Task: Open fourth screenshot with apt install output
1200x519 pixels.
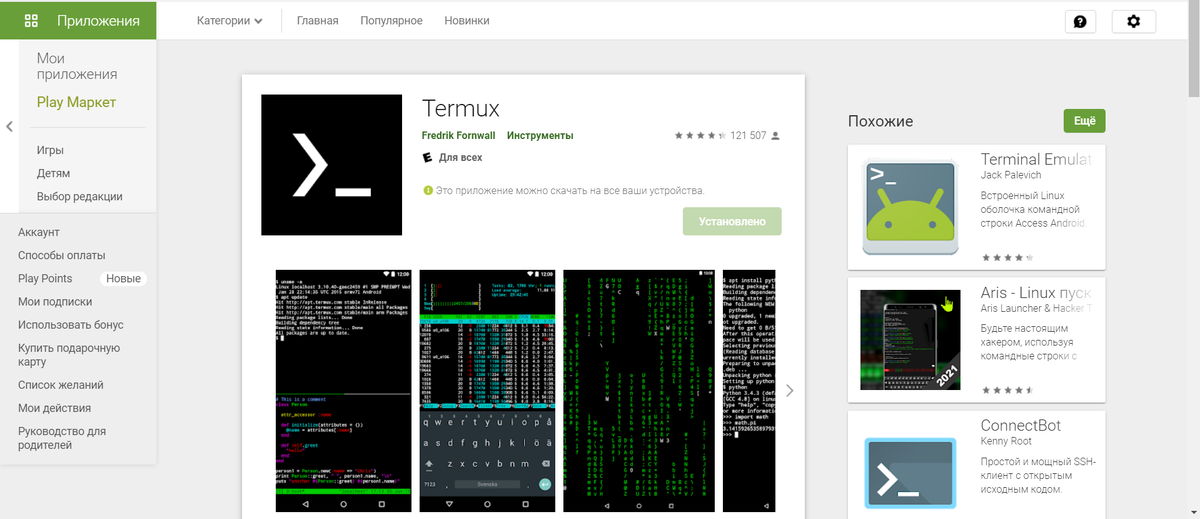Action: (x=747, y=390)
